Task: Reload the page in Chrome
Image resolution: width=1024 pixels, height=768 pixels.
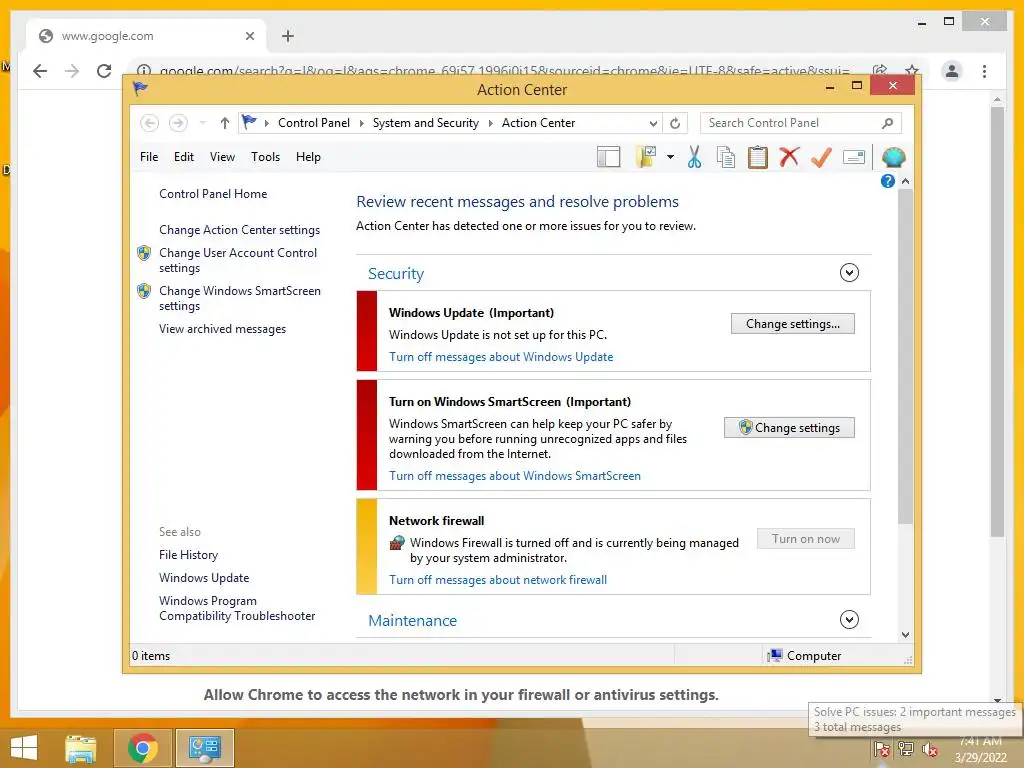Action: [104, 71]
